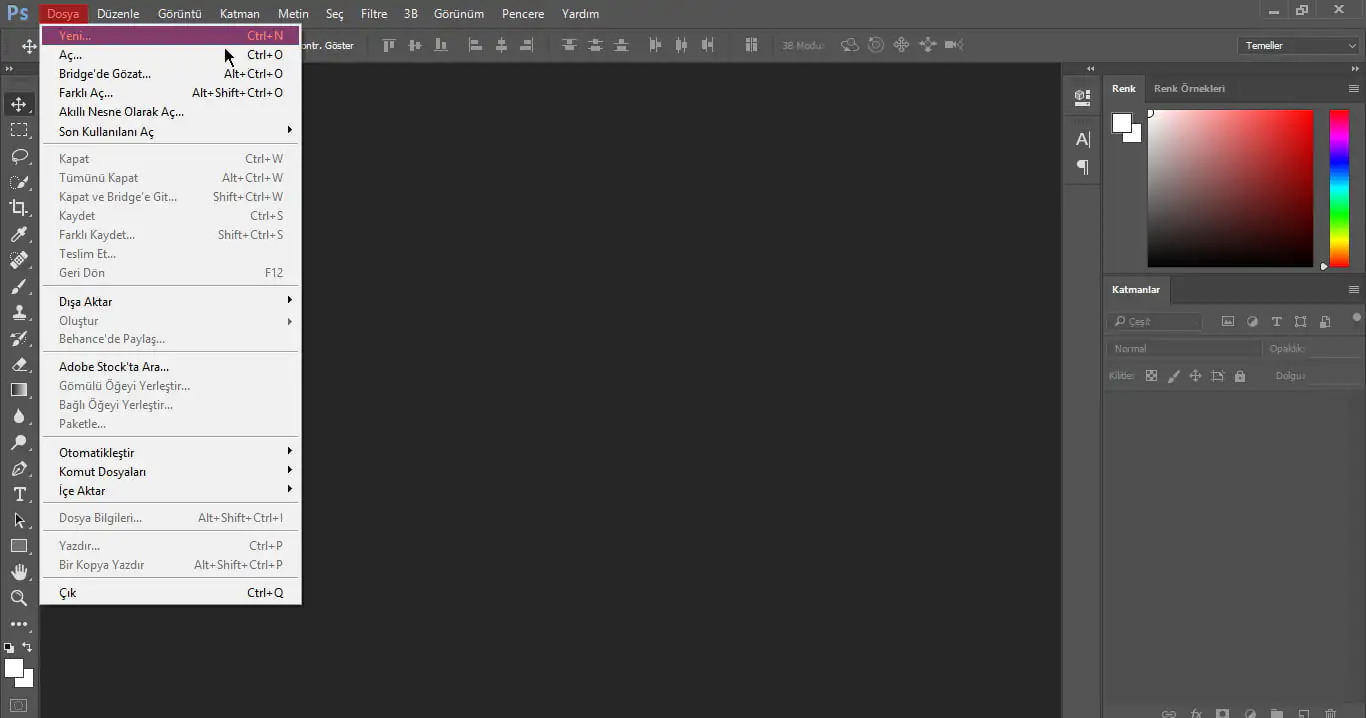Select the Pen tool
The height and width of the screenshot is (718, 1366).
click(19, 468)
